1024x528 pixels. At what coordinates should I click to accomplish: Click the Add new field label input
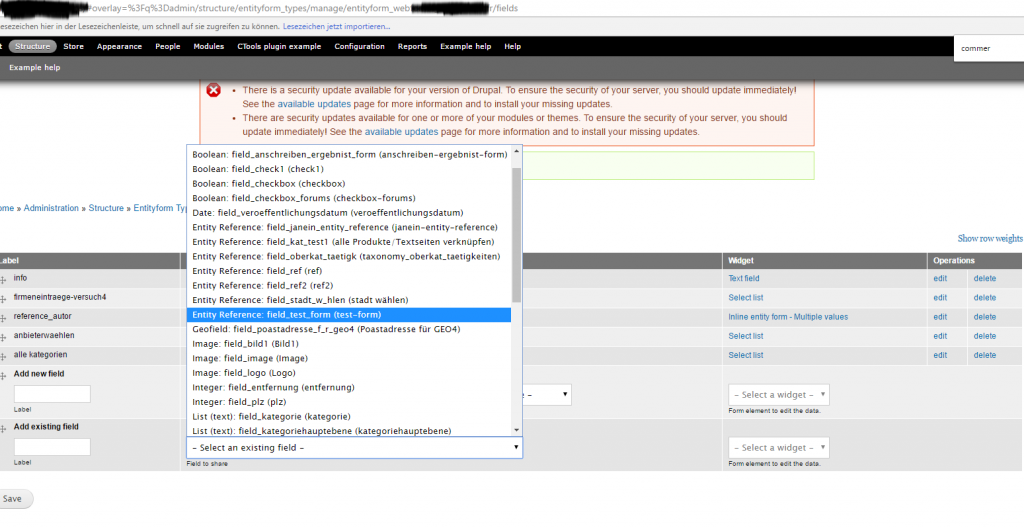[x=52, y=394]
